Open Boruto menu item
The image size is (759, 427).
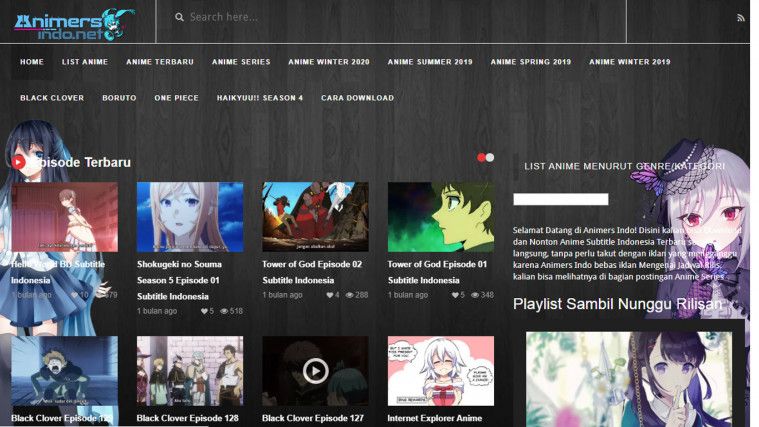pos(119,98)
